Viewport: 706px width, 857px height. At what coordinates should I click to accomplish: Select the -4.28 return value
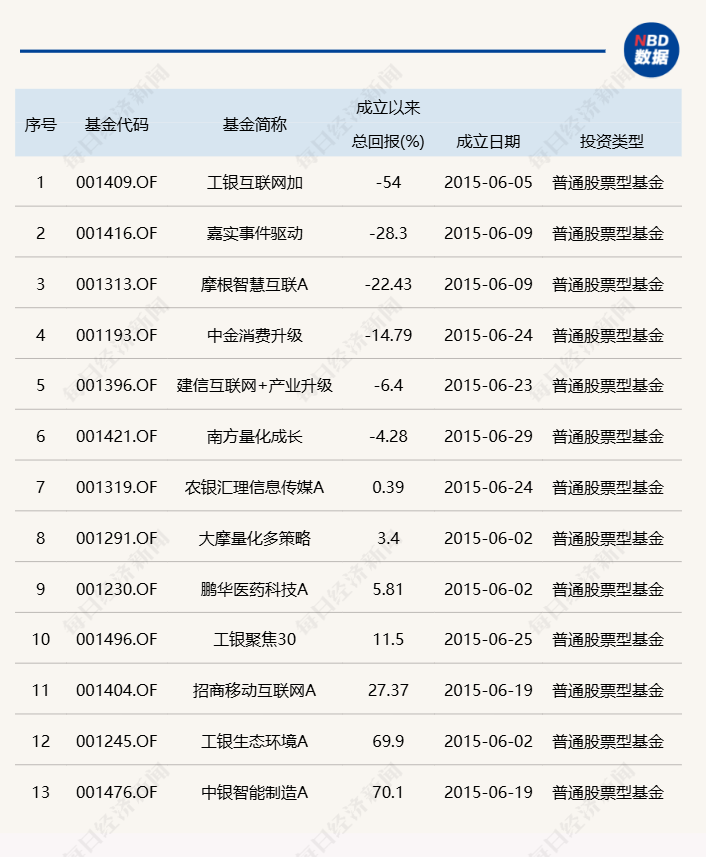pos(388,437)
